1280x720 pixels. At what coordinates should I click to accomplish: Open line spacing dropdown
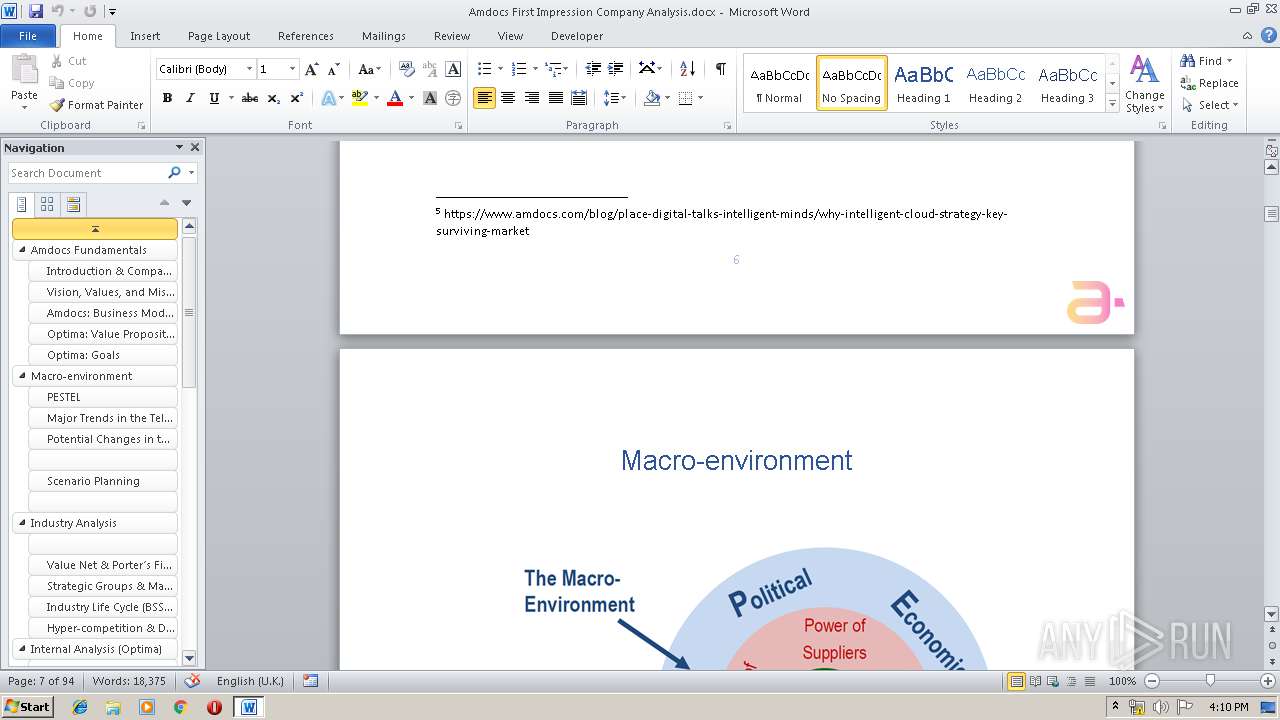point(615,98)
